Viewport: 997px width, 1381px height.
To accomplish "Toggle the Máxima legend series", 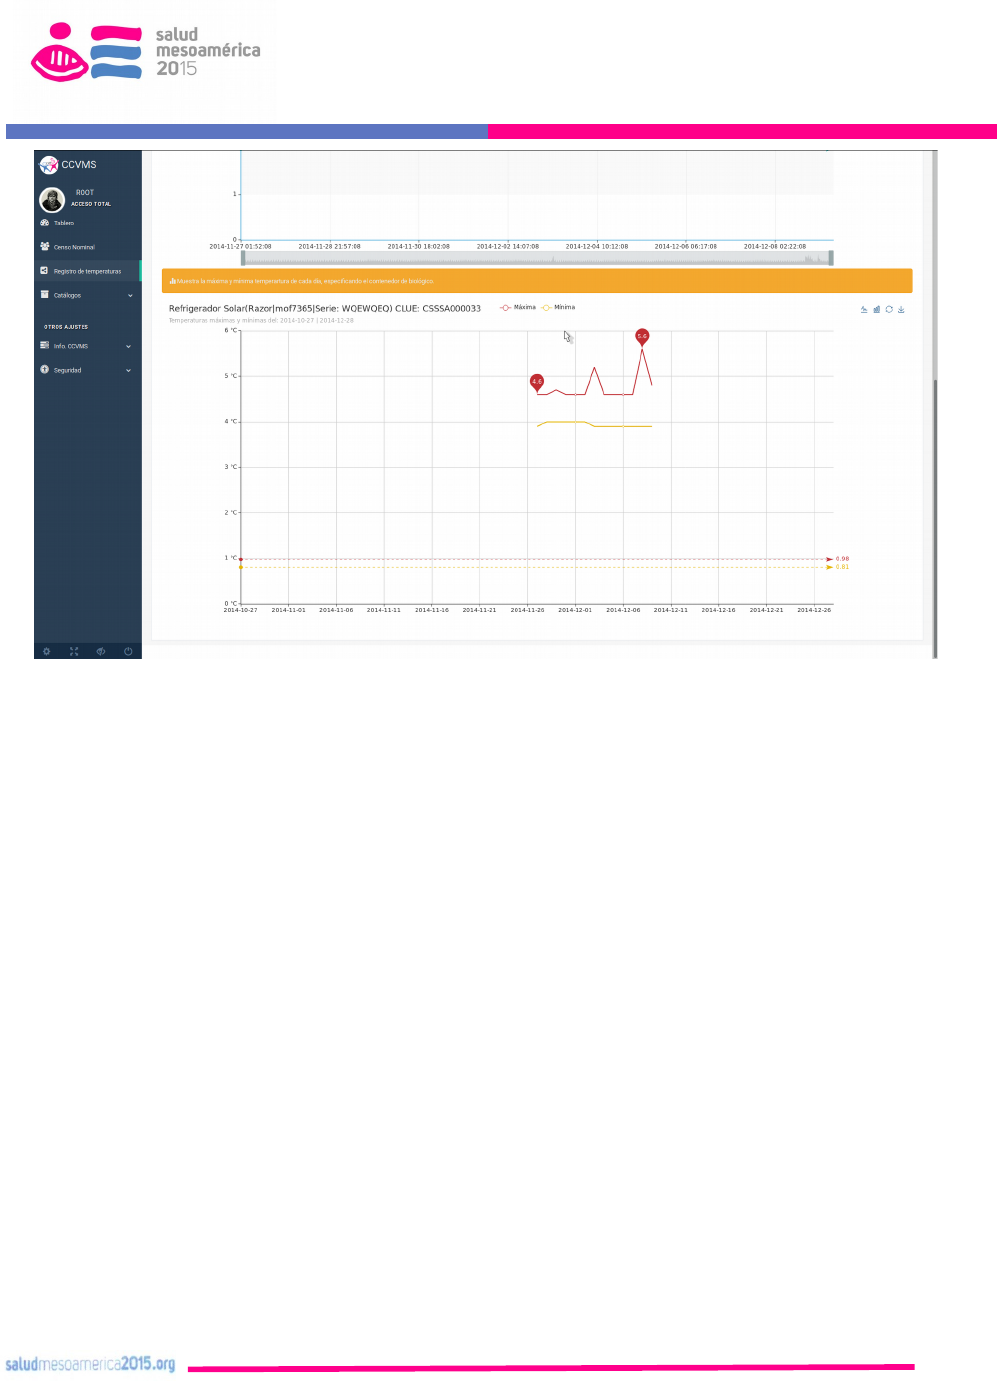I will tap(518, 308).
